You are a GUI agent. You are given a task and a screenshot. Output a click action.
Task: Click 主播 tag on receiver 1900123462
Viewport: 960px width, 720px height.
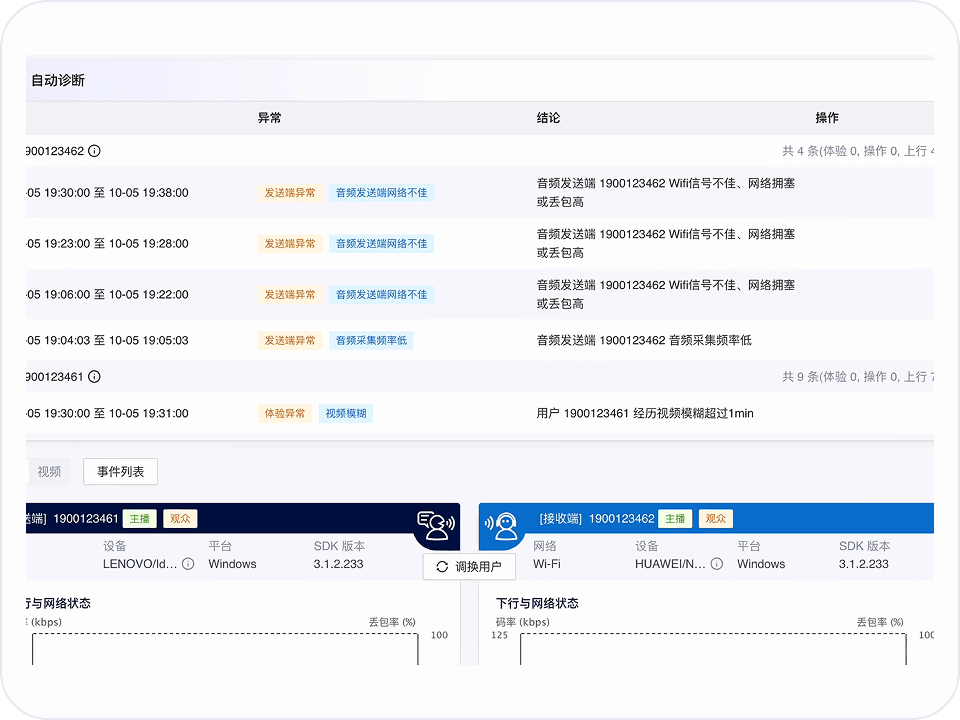click(675, 519)
